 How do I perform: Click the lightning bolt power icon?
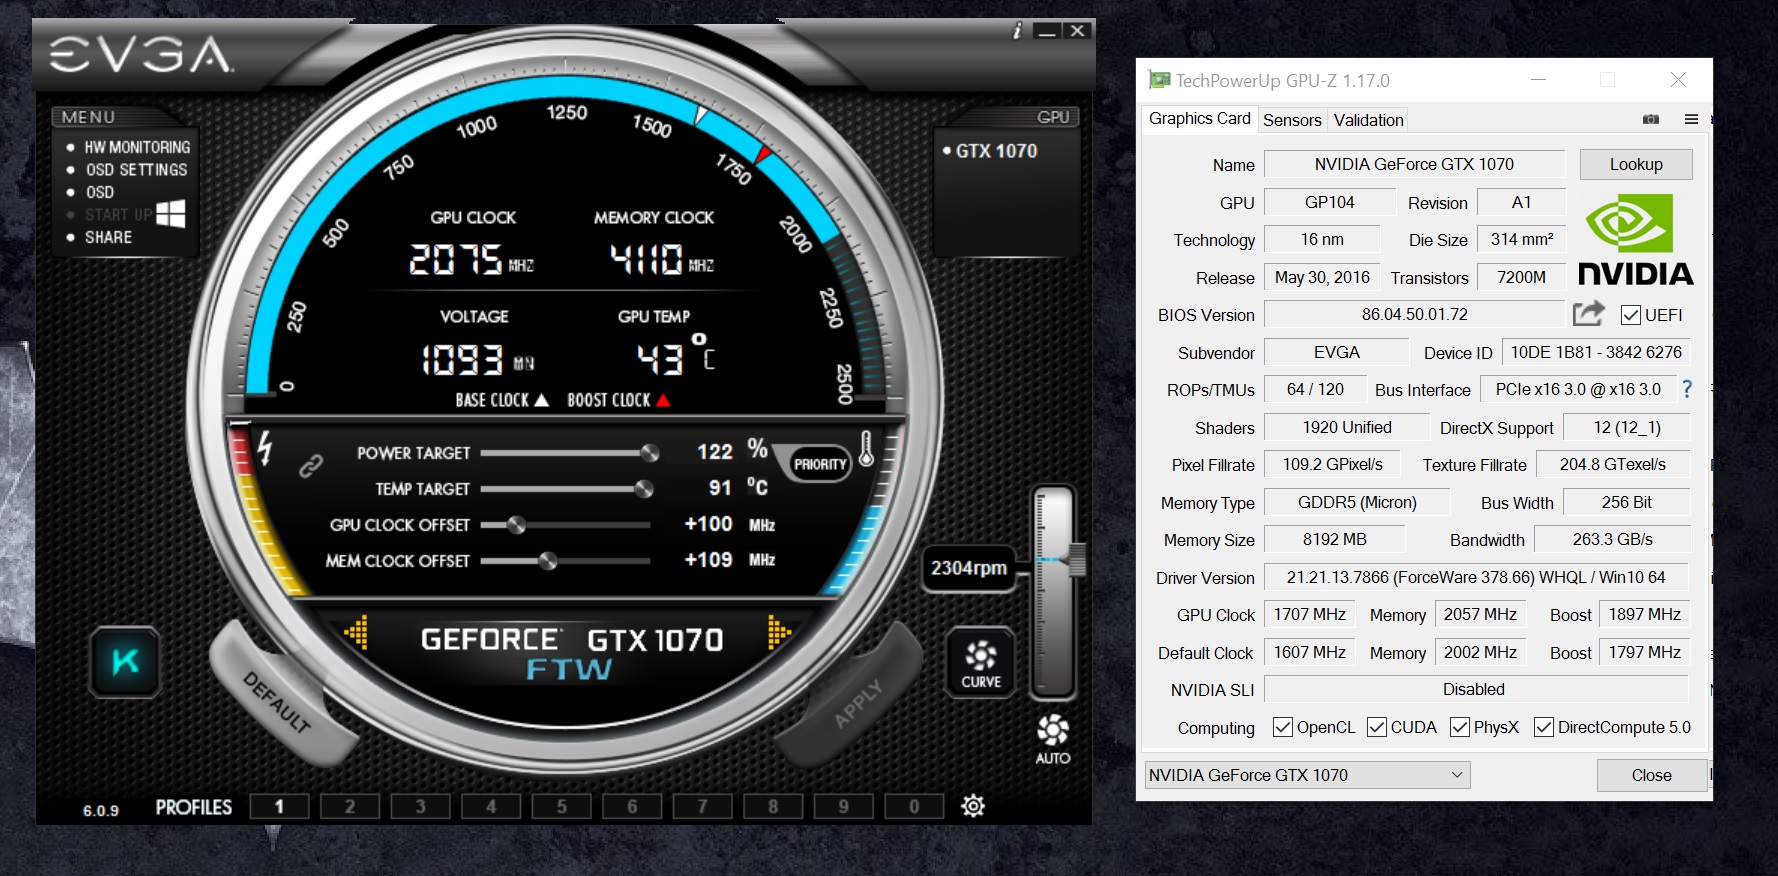click(265, 447)
